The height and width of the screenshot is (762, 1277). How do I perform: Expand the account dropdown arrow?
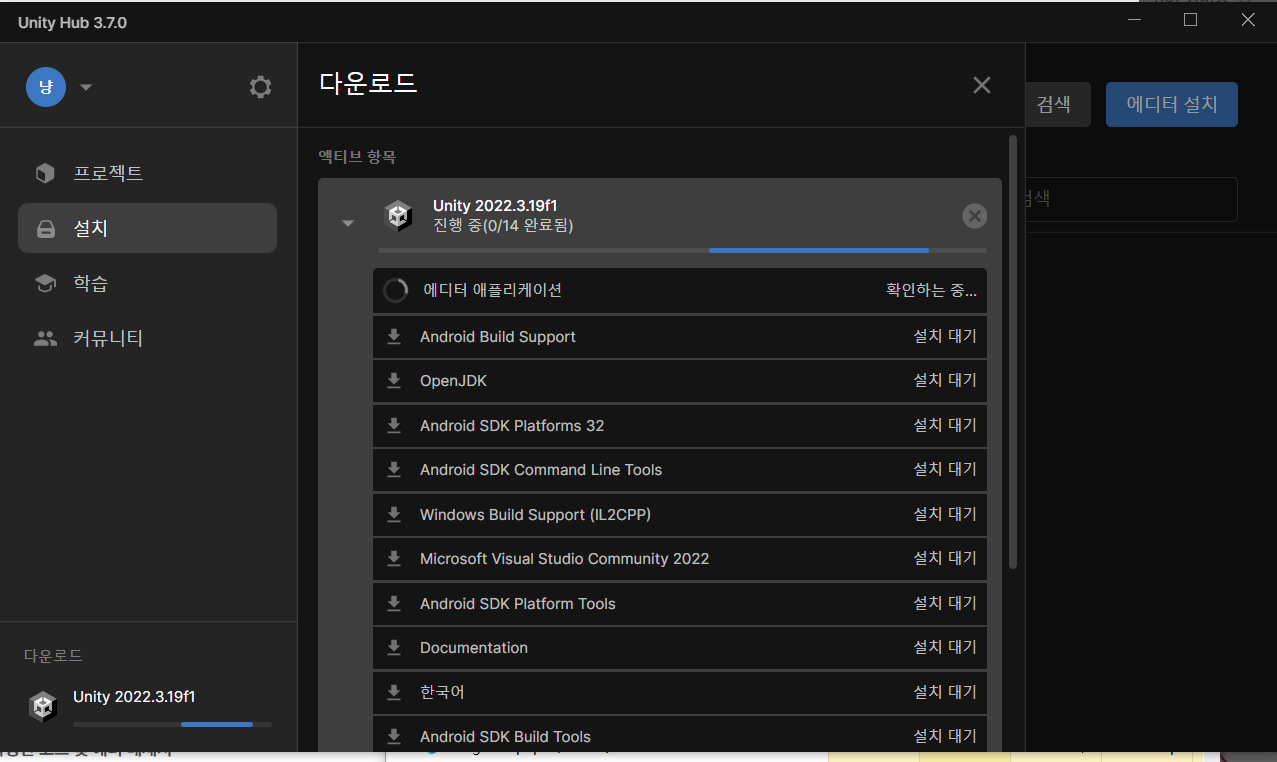86,87
